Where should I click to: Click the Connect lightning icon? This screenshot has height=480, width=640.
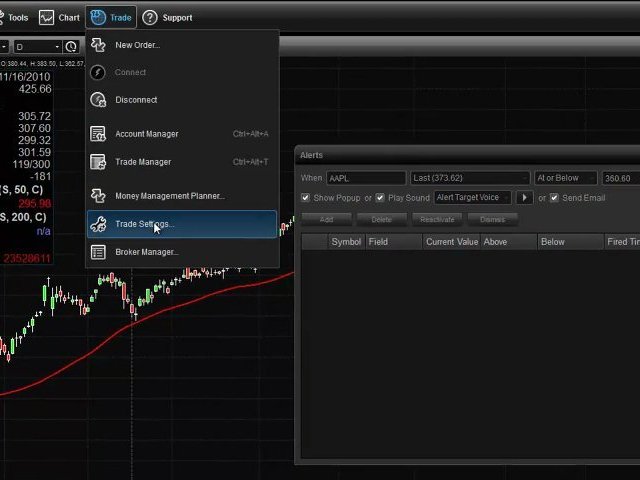coord(98,72)
